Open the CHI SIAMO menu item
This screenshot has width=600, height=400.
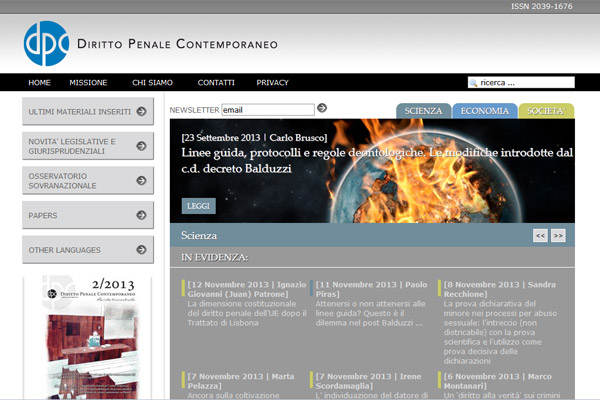152,83
